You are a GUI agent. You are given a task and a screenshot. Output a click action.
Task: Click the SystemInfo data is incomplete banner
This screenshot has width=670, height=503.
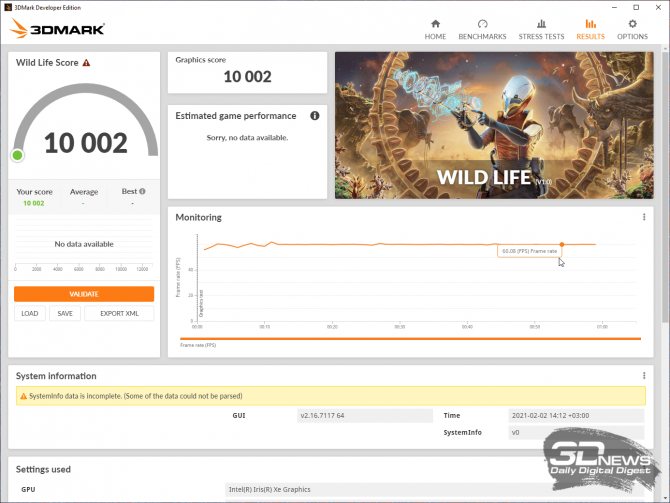tap(331, 396)
